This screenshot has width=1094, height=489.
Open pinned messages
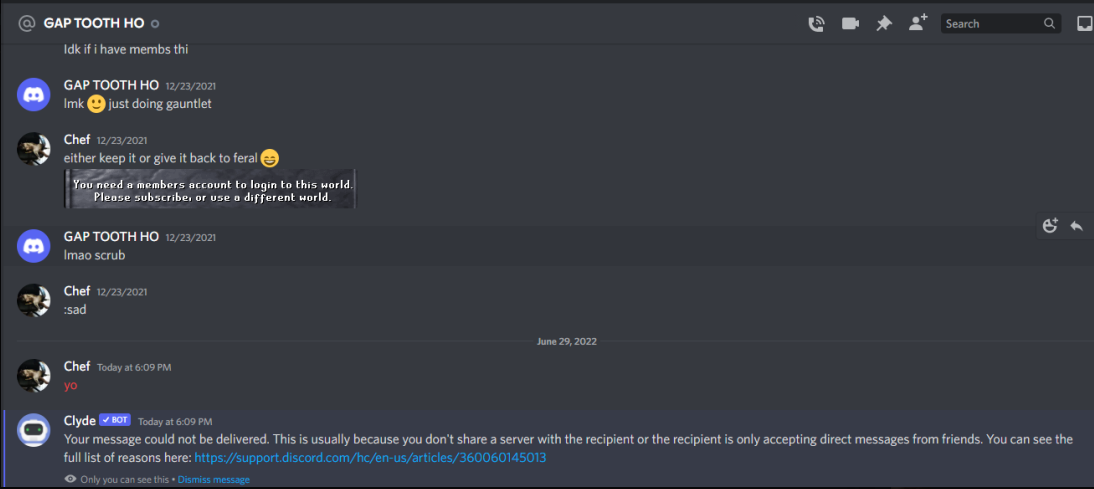point(884,24)
